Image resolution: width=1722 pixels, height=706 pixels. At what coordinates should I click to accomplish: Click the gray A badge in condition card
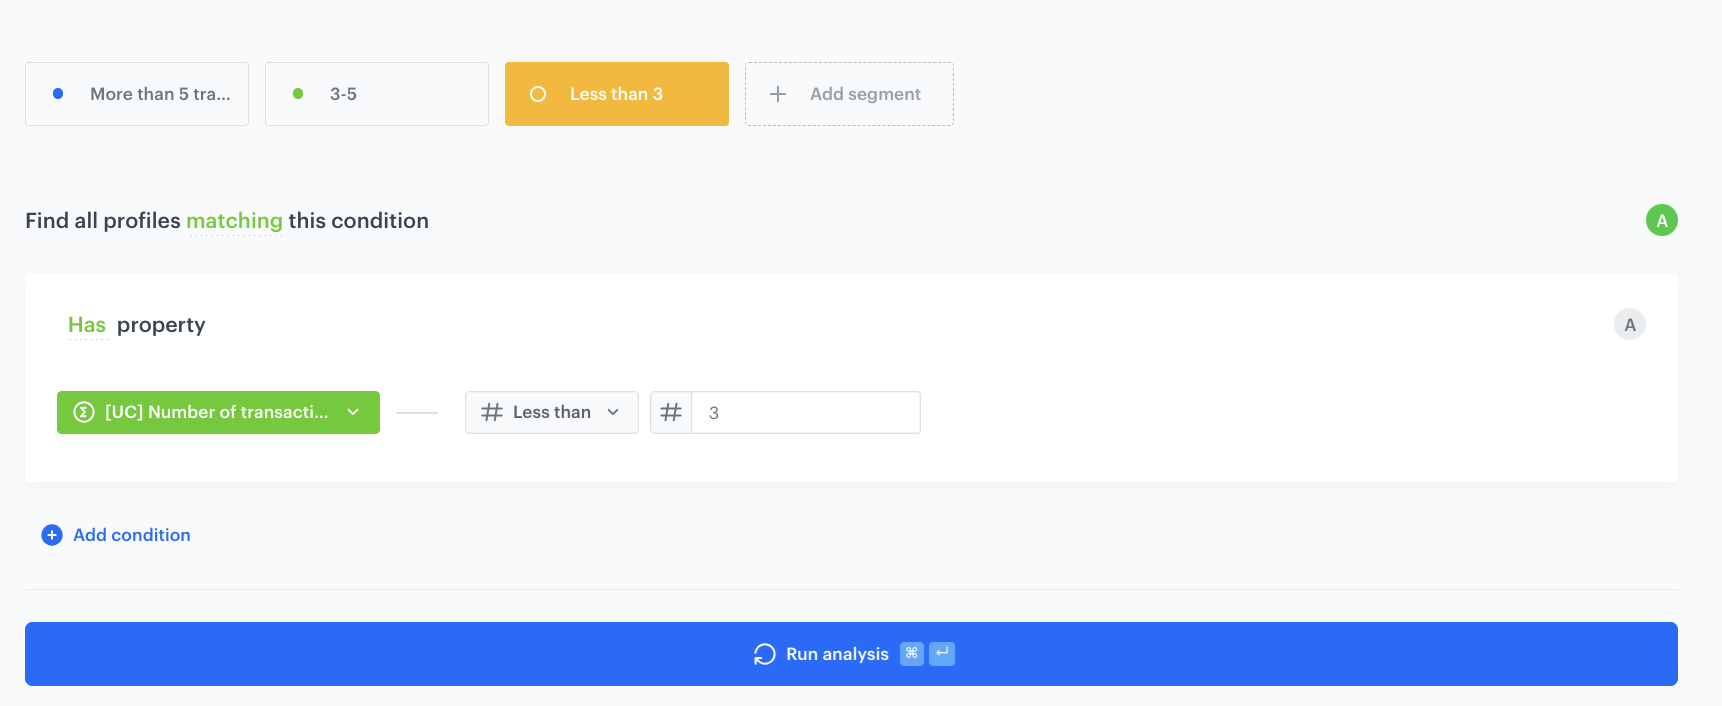(1629, 324)
